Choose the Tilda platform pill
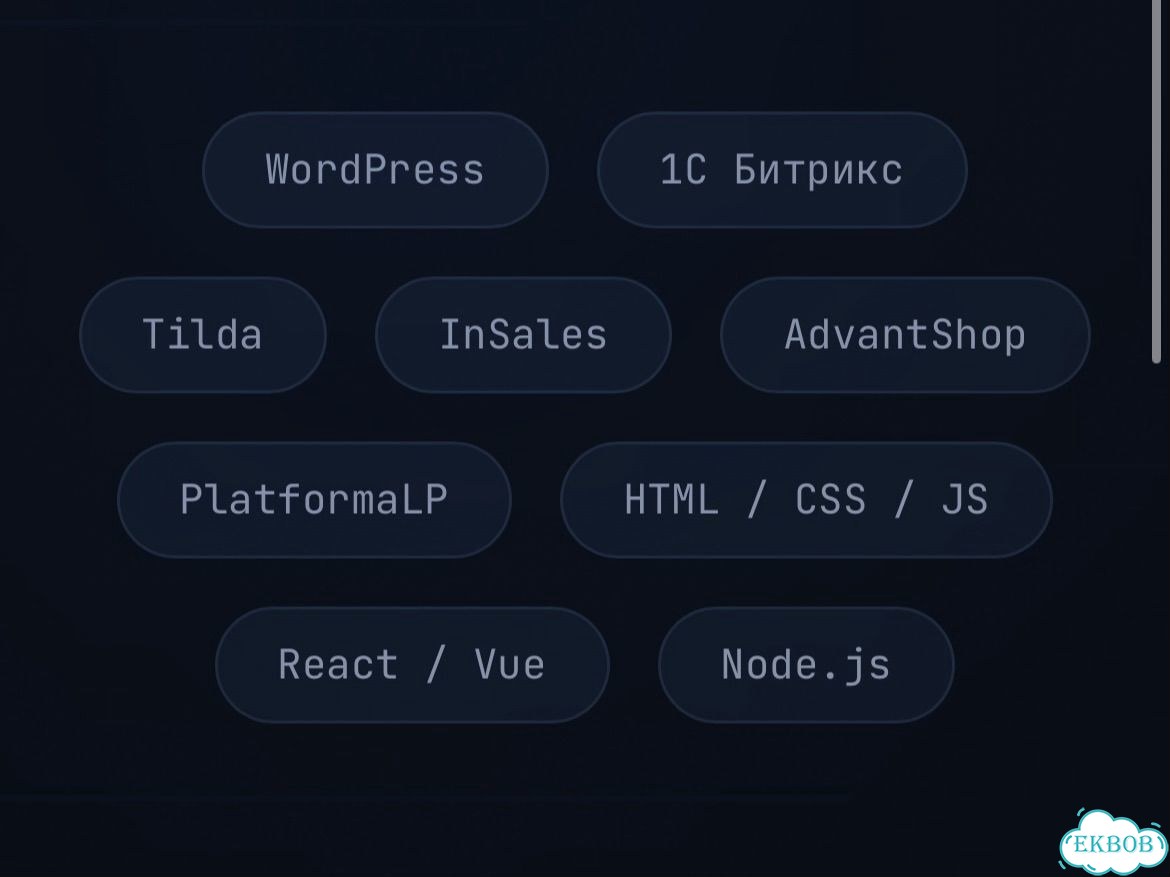This screenshot has width=1170, height=877. pos(203,334)
